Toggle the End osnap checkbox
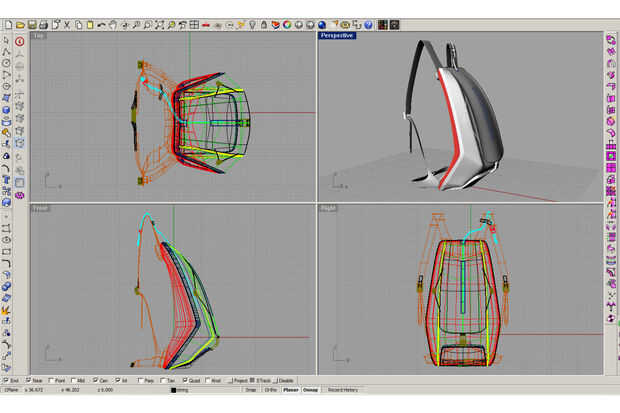The height and width of the screenshot is (413, 620). click(5, 381)
